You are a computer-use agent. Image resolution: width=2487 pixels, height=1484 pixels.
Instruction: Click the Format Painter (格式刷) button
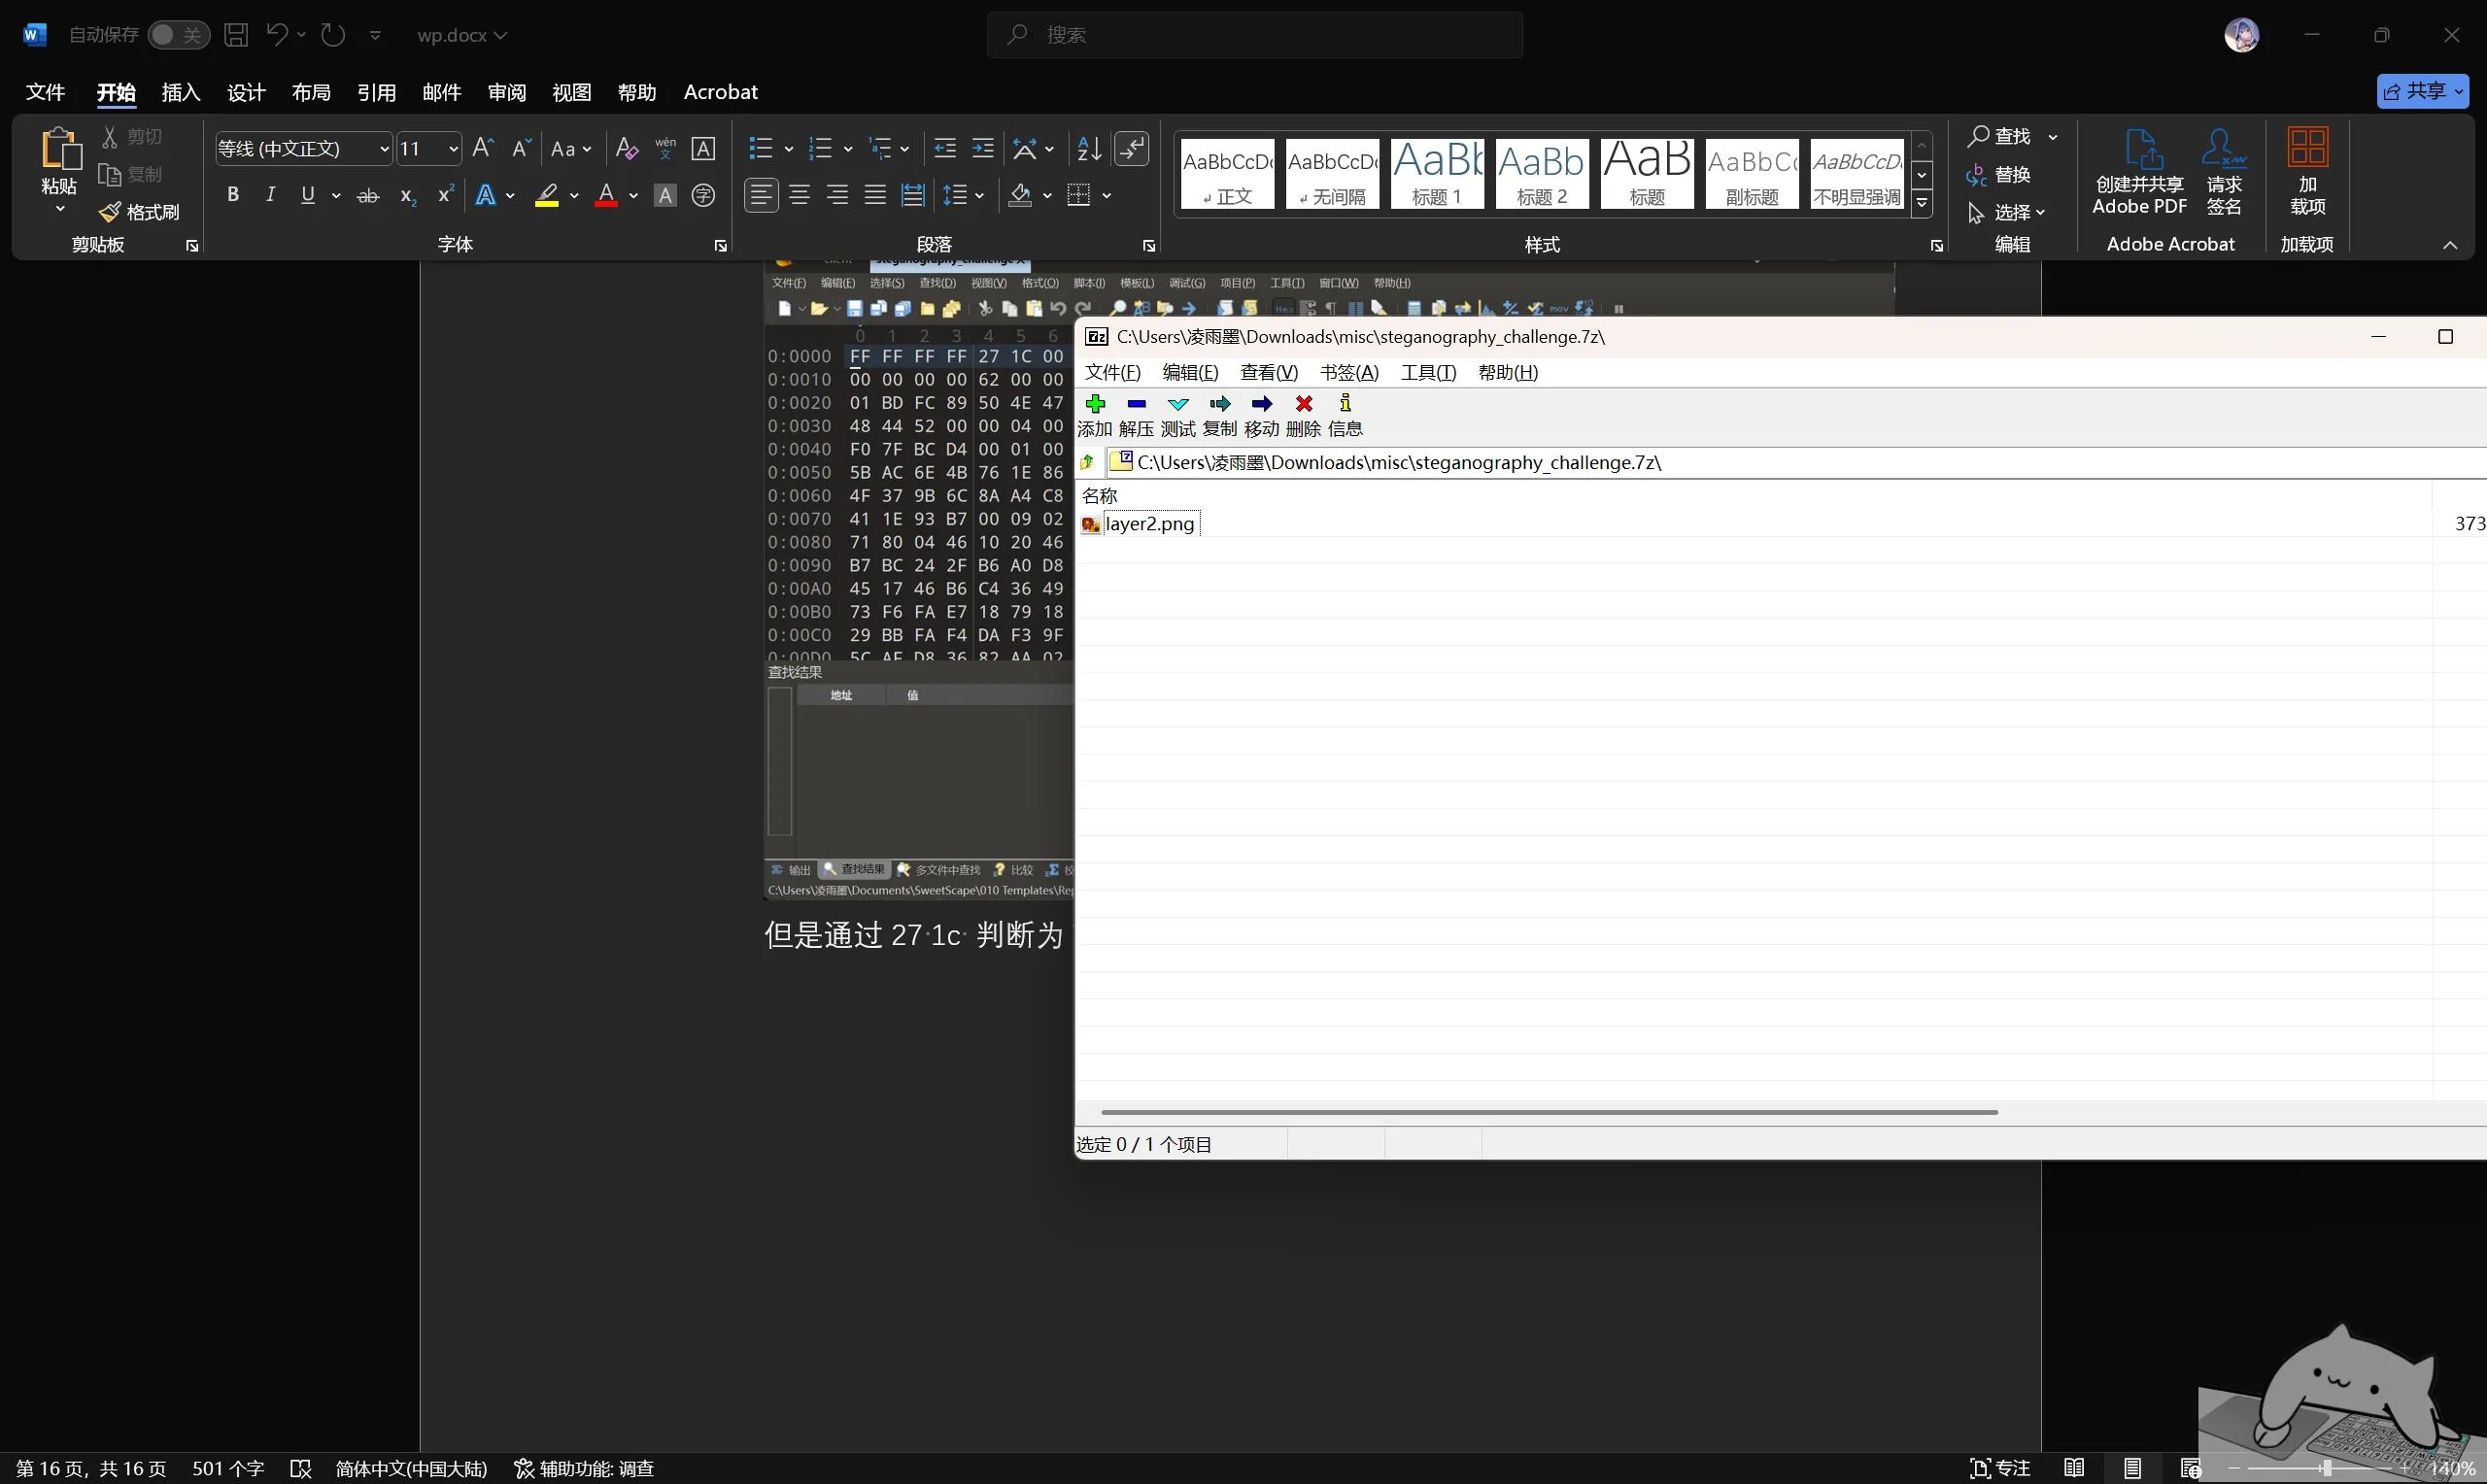coord(140,212)
